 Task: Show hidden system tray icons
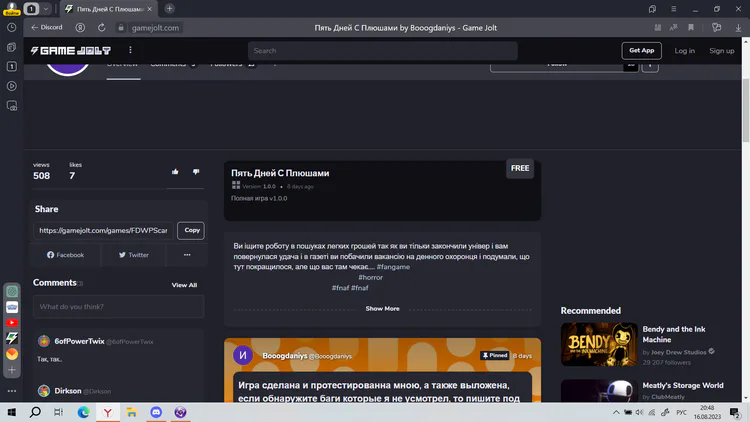tap(616, 412)
